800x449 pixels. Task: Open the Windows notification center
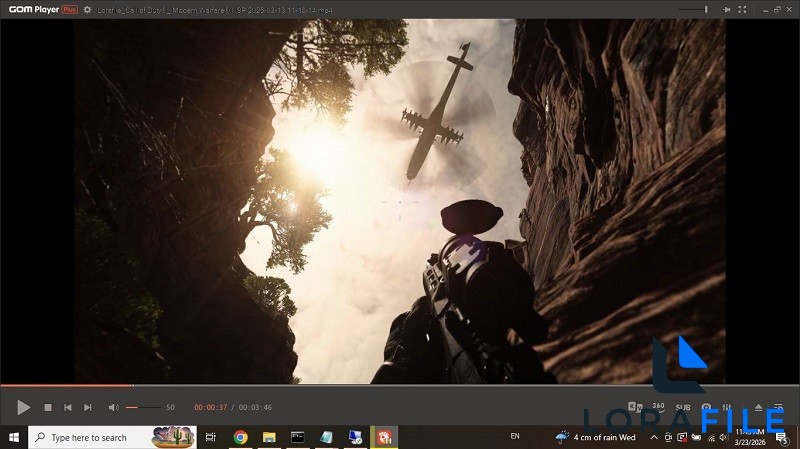click(x=782, y=437)
